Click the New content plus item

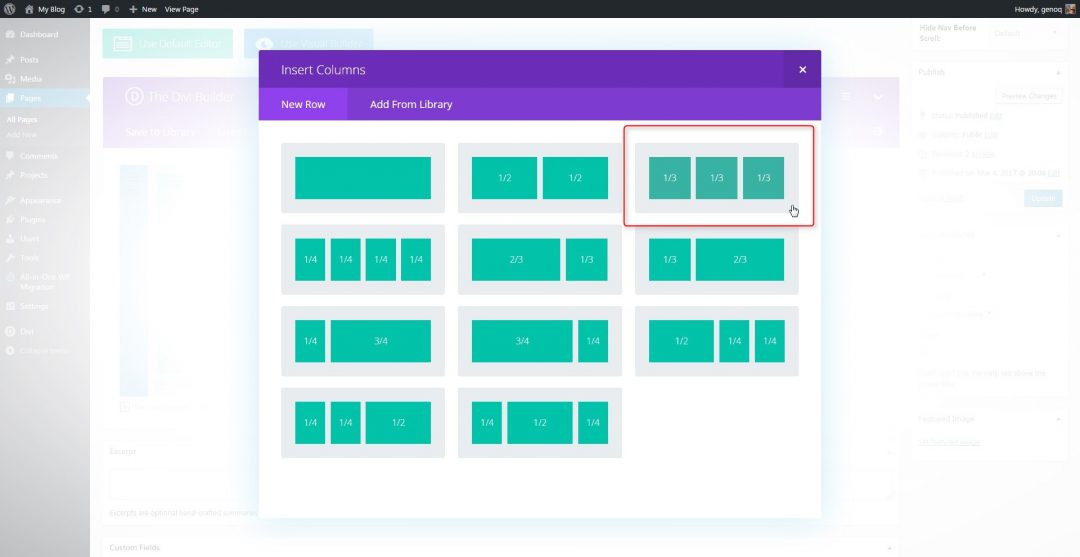tap(143, 8)
